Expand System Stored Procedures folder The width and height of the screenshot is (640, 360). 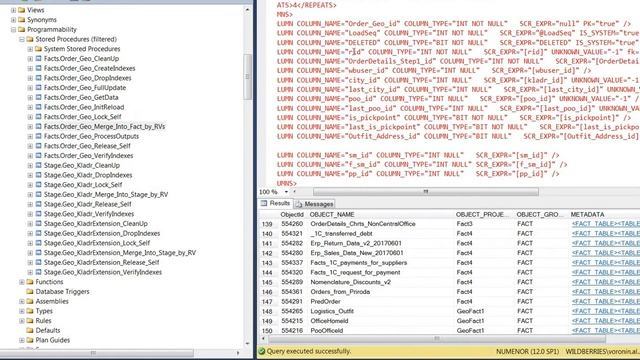tap(30, 49)
